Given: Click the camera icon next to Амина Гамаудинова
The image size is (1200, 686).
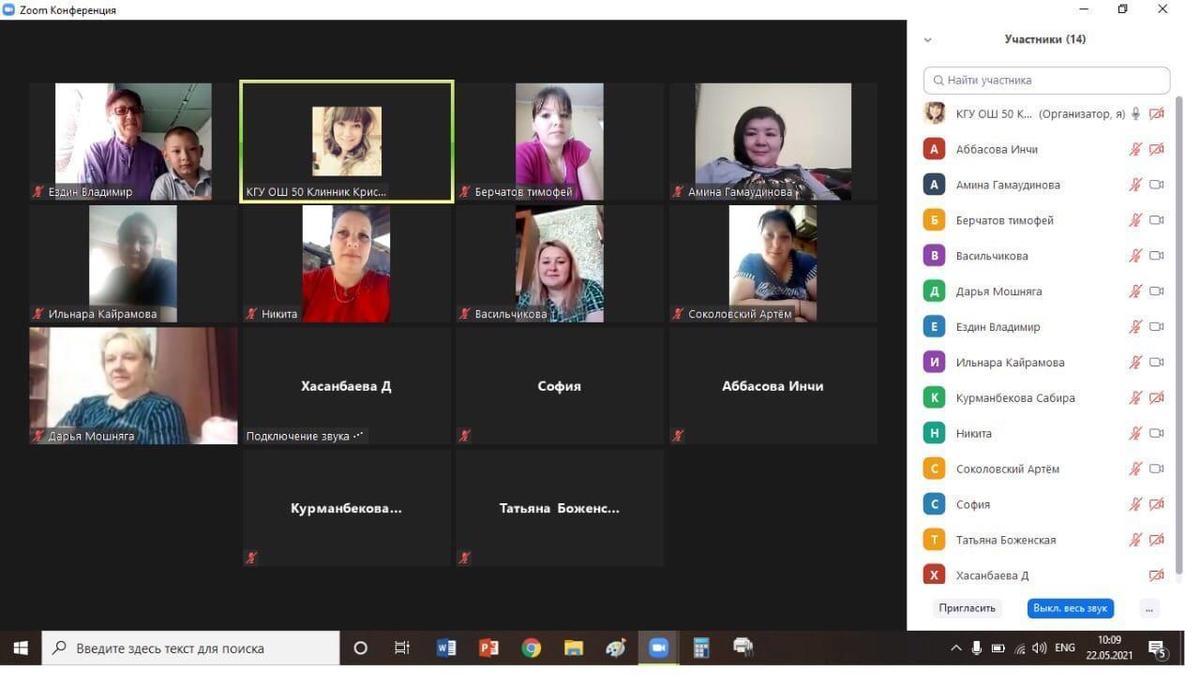Looking at the screenshot, I should (x=1157, y=185).
